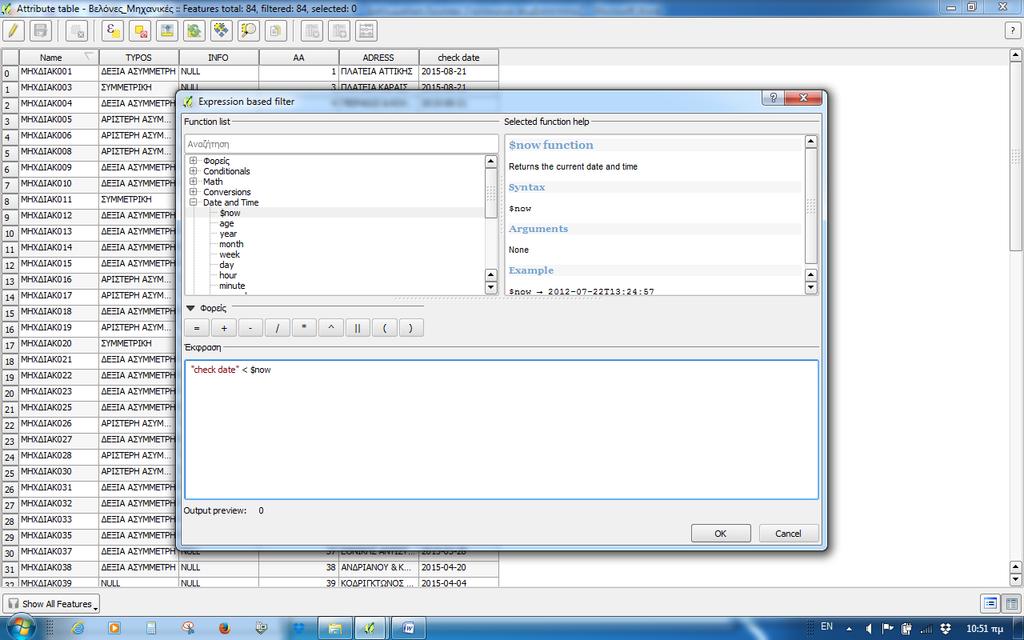Collapse Date and Time group

point(193,202)
